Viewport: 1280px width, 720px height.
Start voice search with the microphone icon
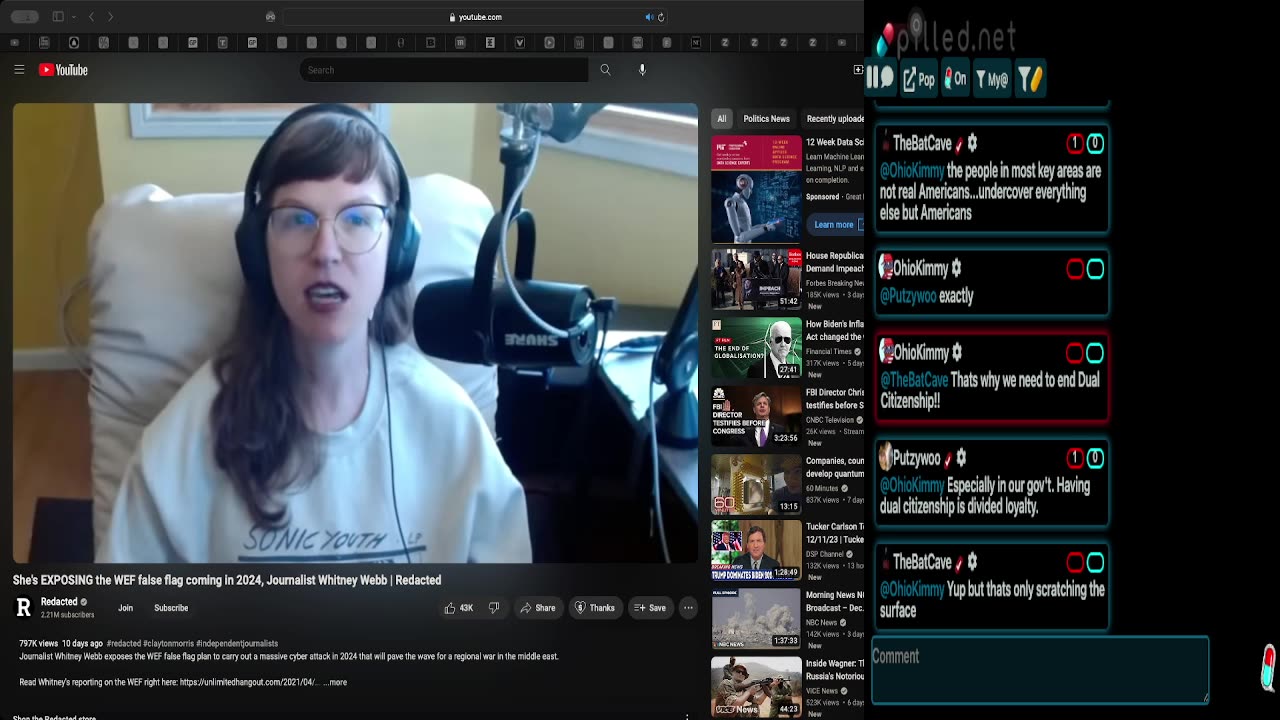642,70
